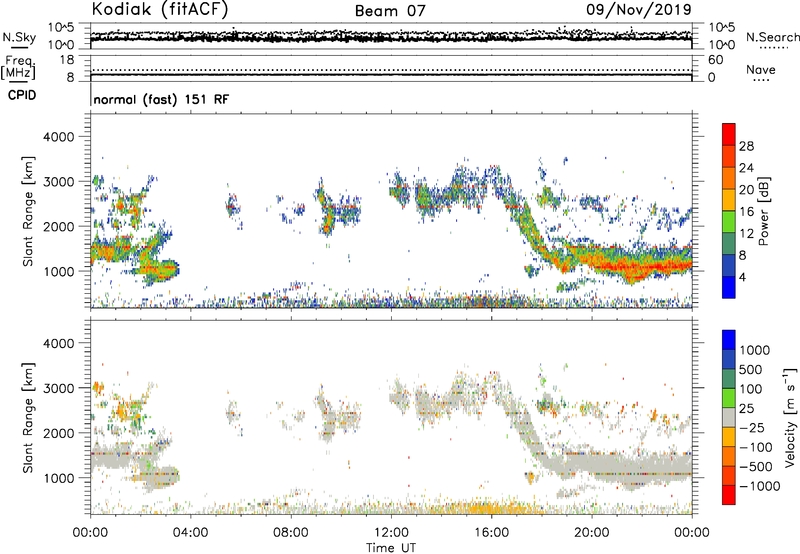
Task: Click the 'Freq. [MHz]' label
Action: (18, 67)
